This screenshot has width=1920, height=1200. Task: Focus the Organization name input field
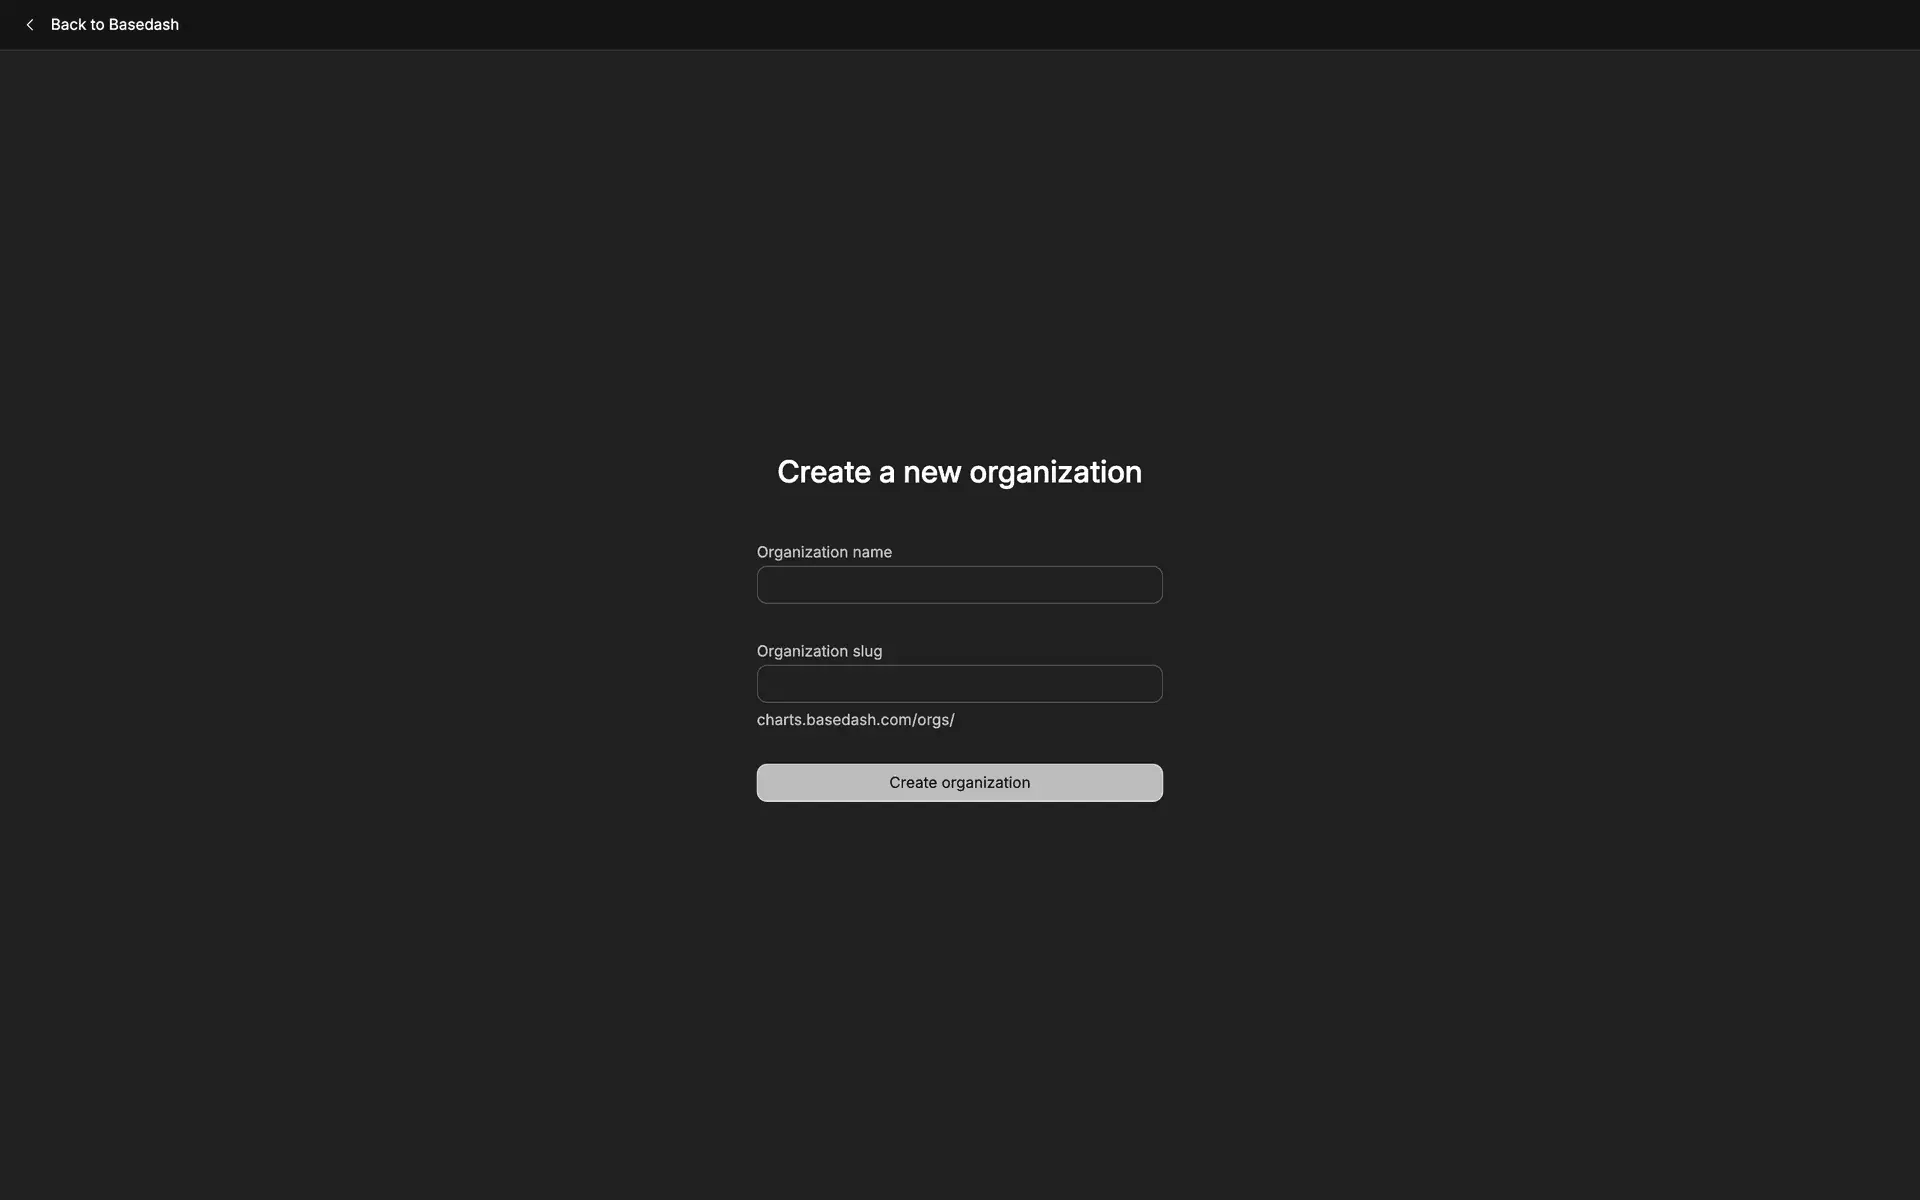coord(959,585)
